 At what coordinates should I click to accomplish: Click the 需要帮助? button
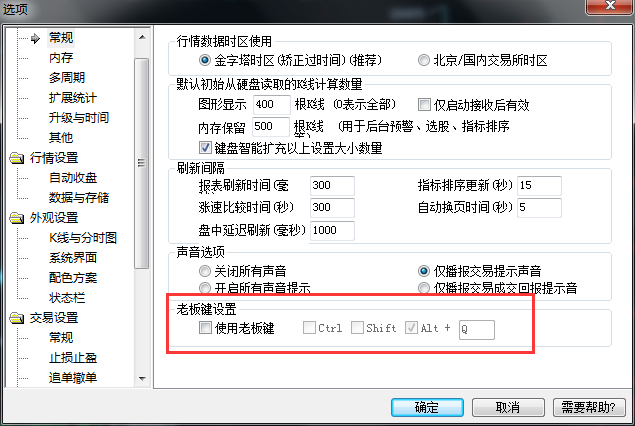pyautogui.click(x=589, y=407)
